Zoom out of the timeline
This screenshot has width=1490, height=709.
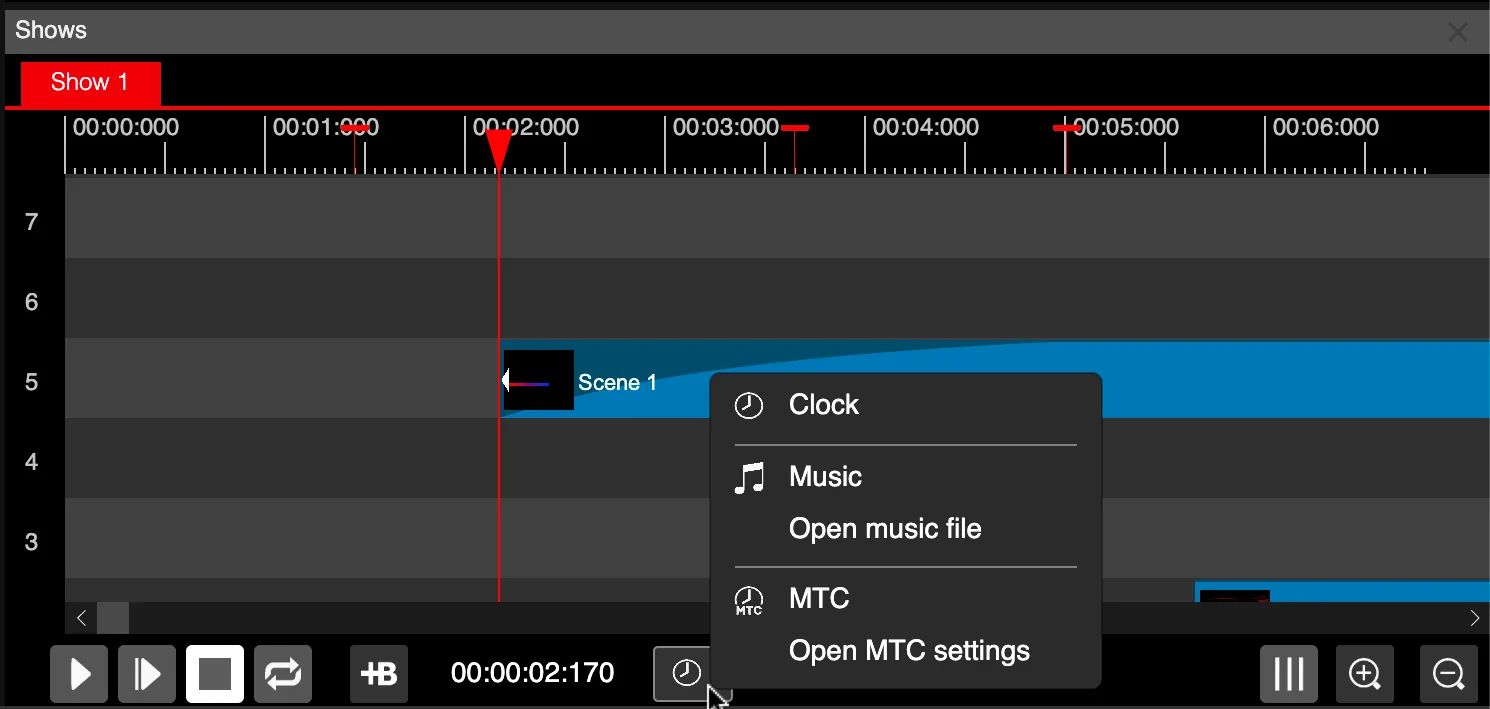[x=1448, y=674]
